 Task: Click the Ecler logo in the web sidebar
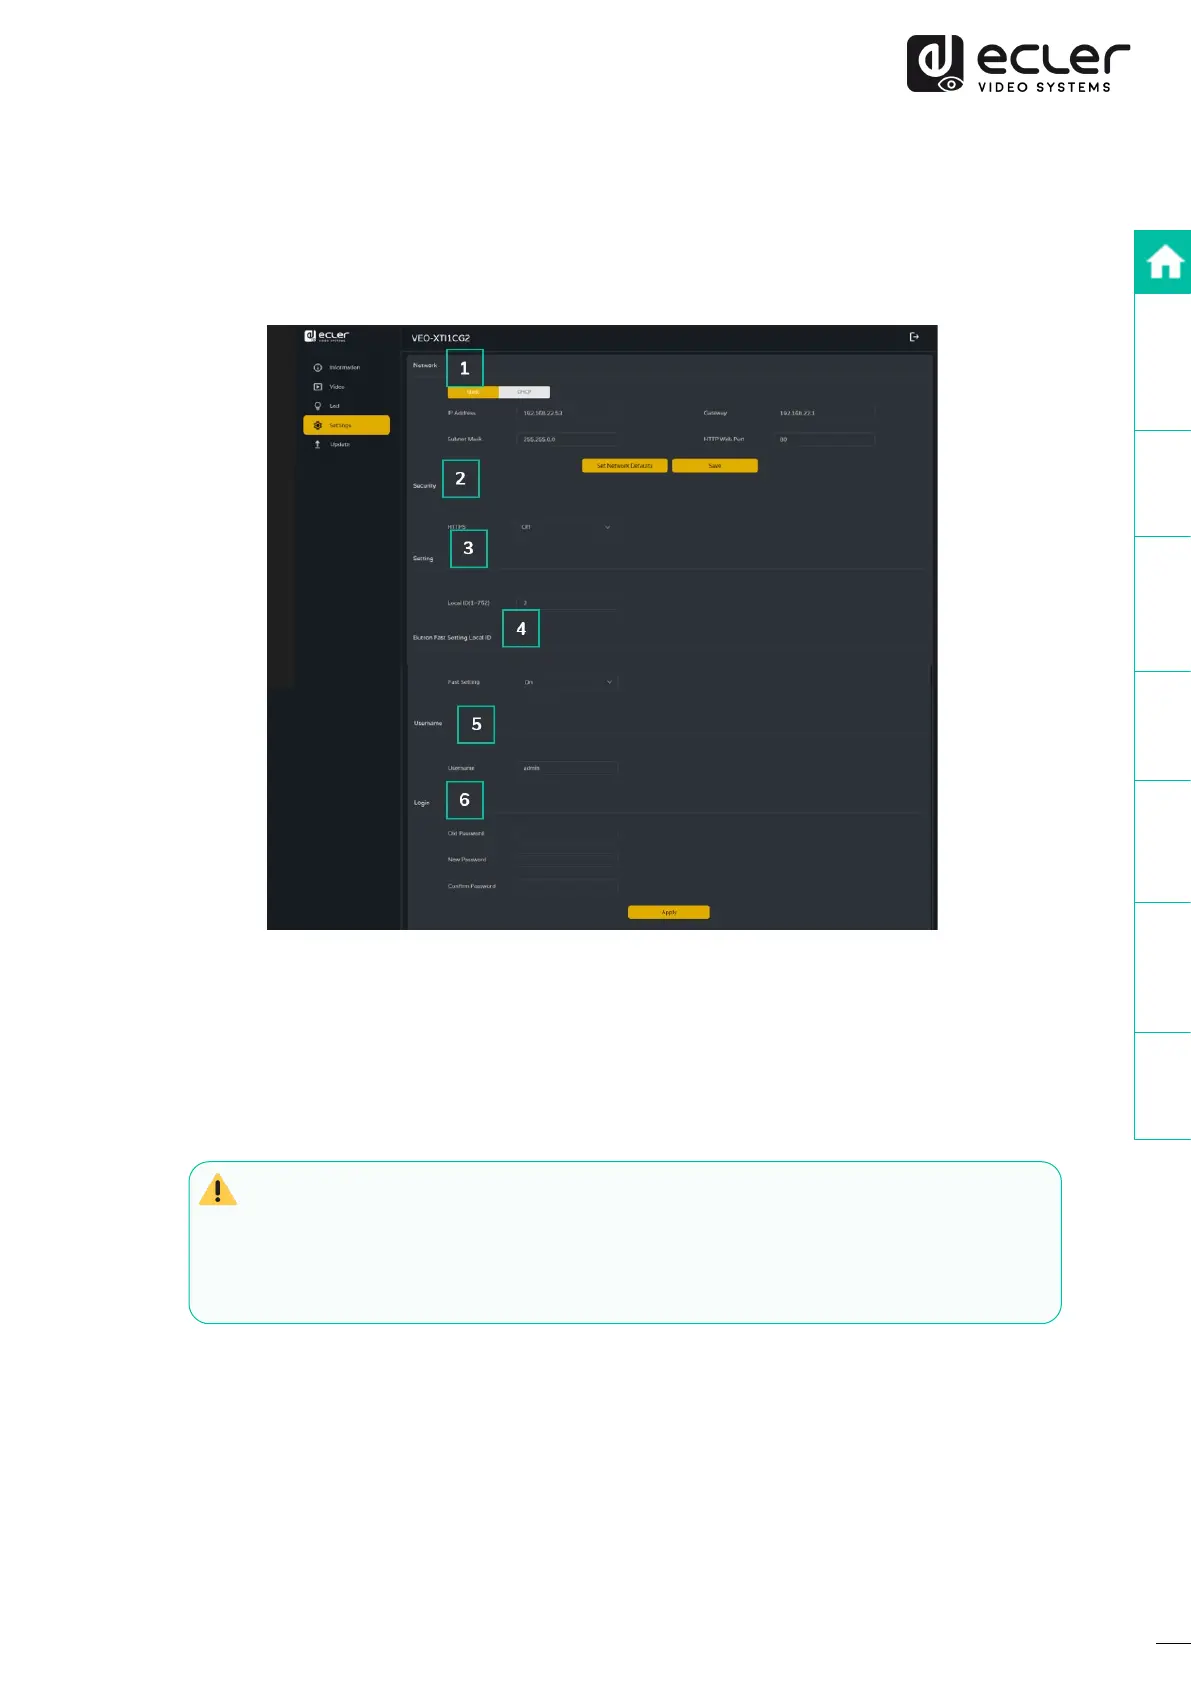327,336
